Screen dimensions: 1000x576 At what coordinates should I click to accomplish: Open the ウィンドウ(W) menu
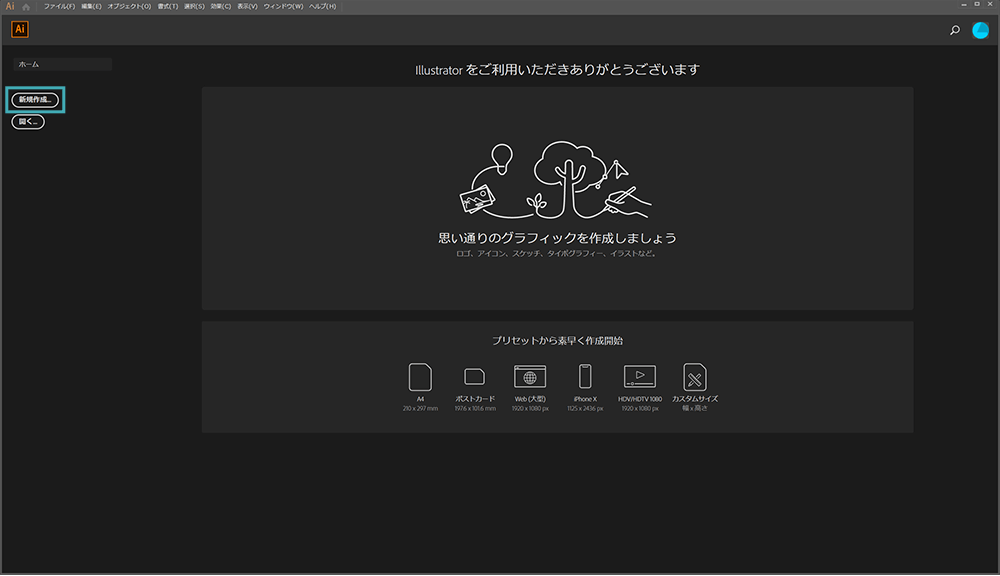pyautogui.click(x=283, y=6)
